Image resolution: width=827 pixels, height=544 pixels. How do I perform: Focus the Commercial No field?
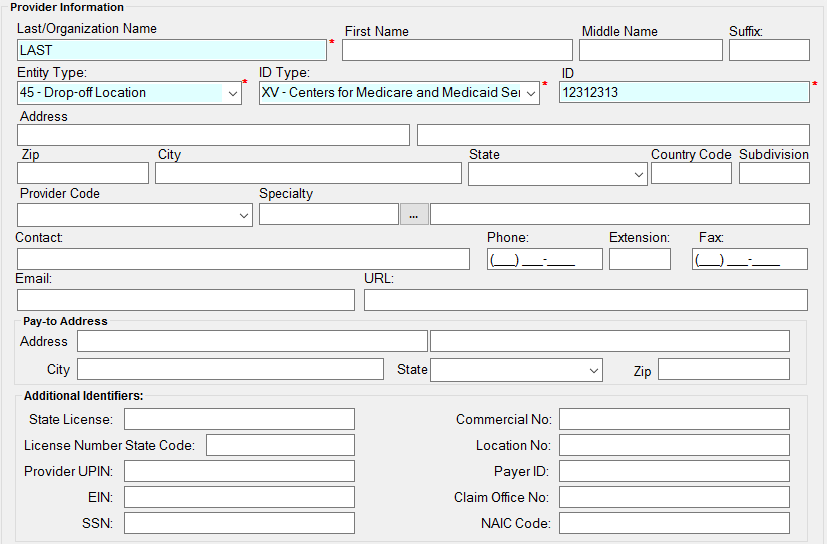tap(675, 419)
